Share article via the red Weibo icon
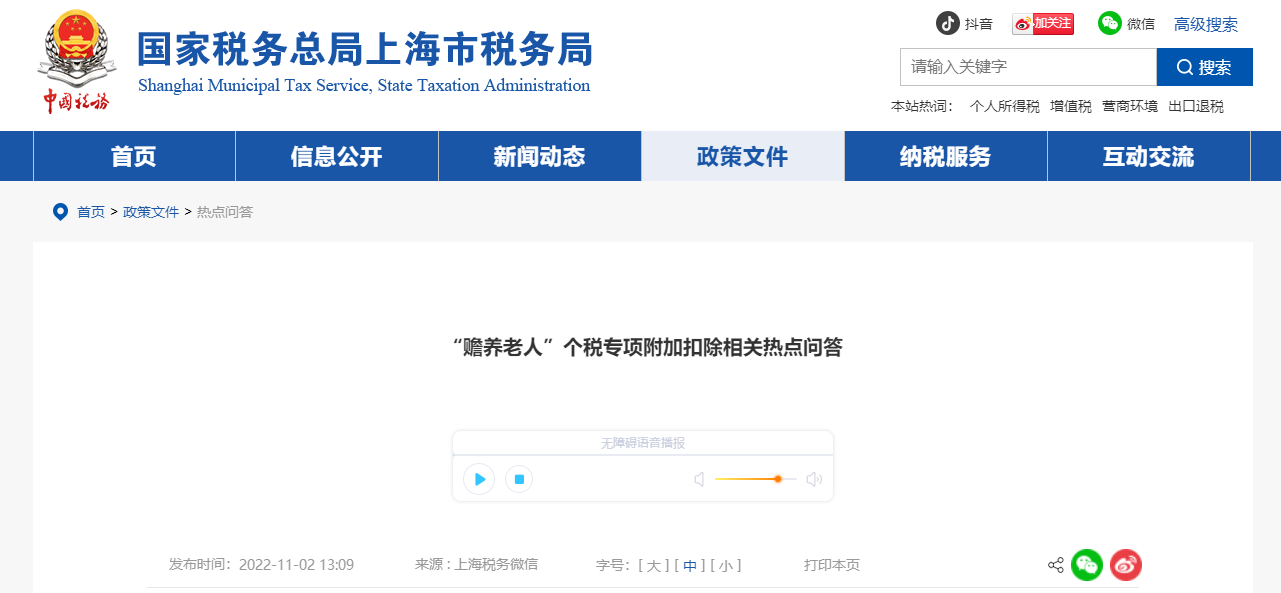This screenshot has width=1281, height=593. point(1125,565)
